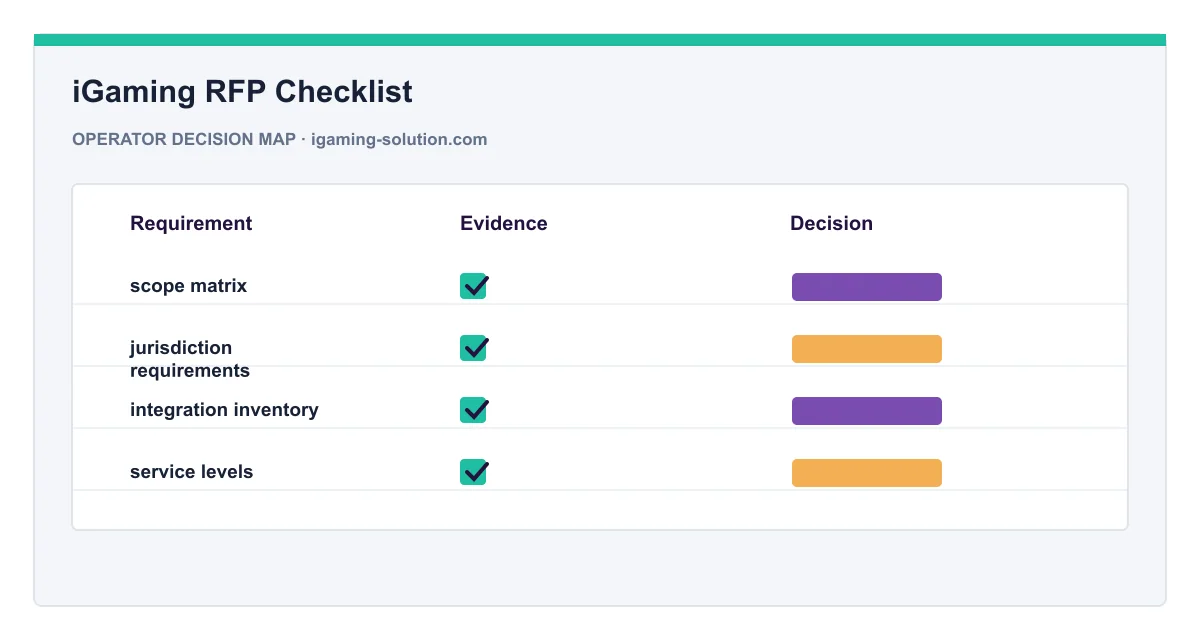The height and width of the screenshot is (640, 1200).
Task: Toggle the service levels evidence checkbox
Action: coord(473,472)
